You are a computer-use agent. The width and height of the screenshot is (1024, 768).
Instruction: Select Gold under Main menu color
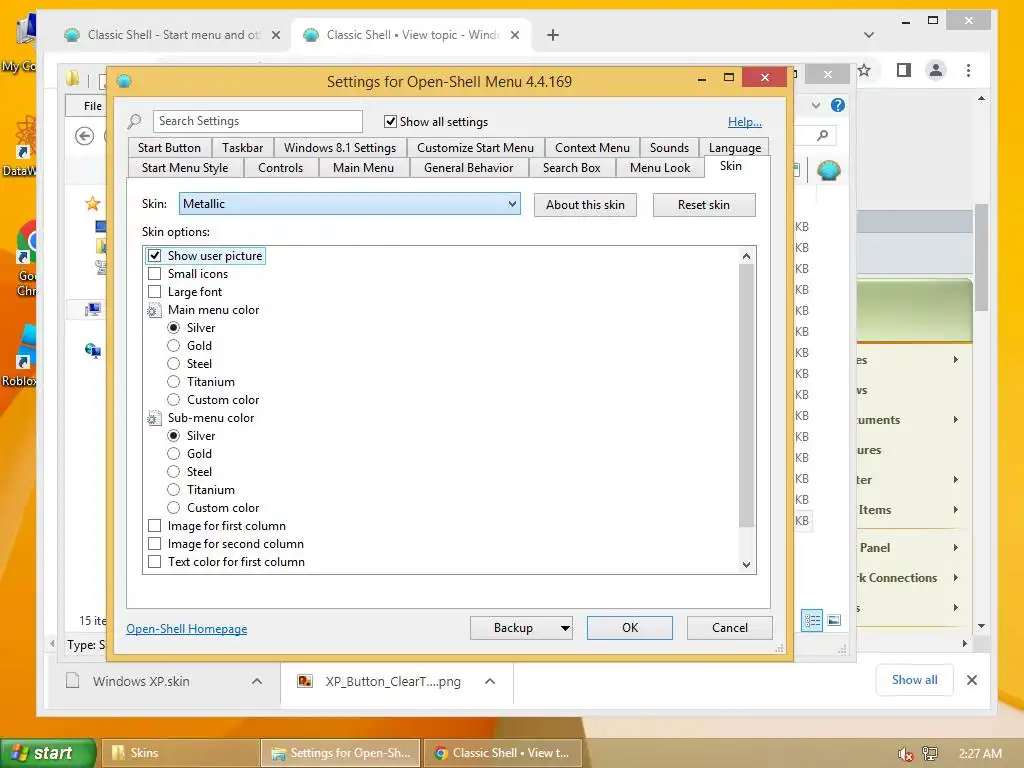pos(173,345)
